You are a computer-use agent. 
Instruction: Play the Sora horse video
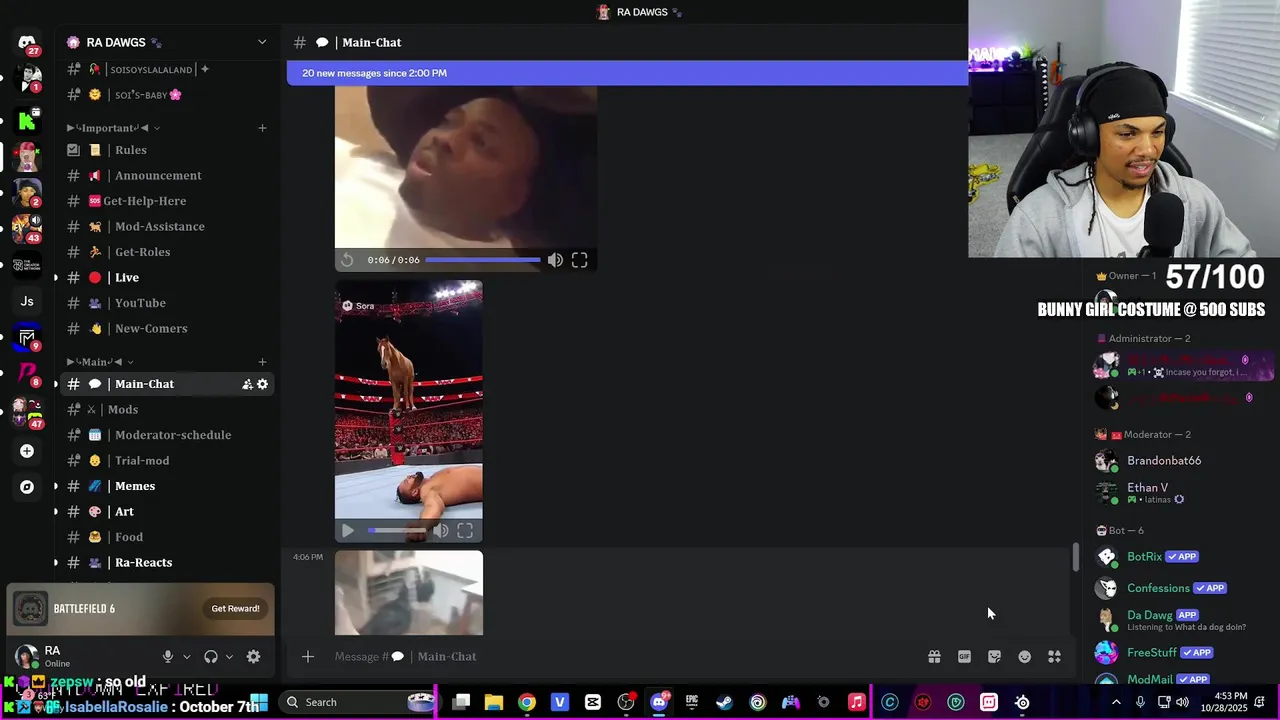[x=347, y=531]
